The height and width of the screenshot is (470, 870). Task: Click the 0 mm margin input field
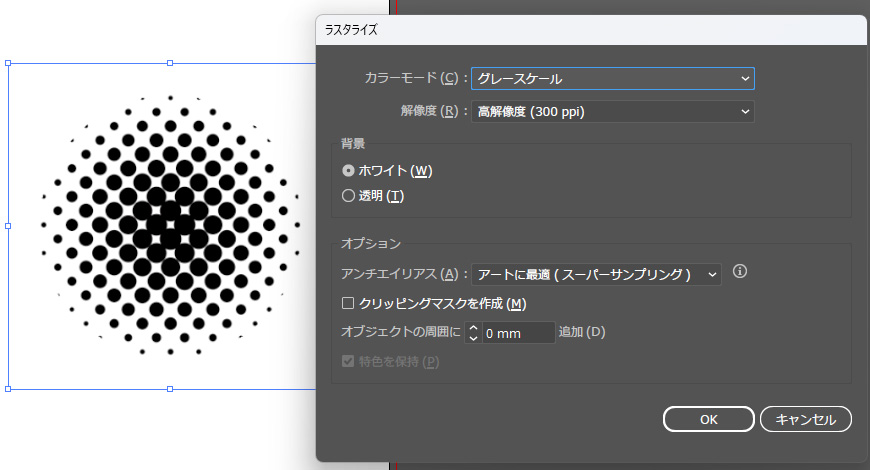coord(517,333)
